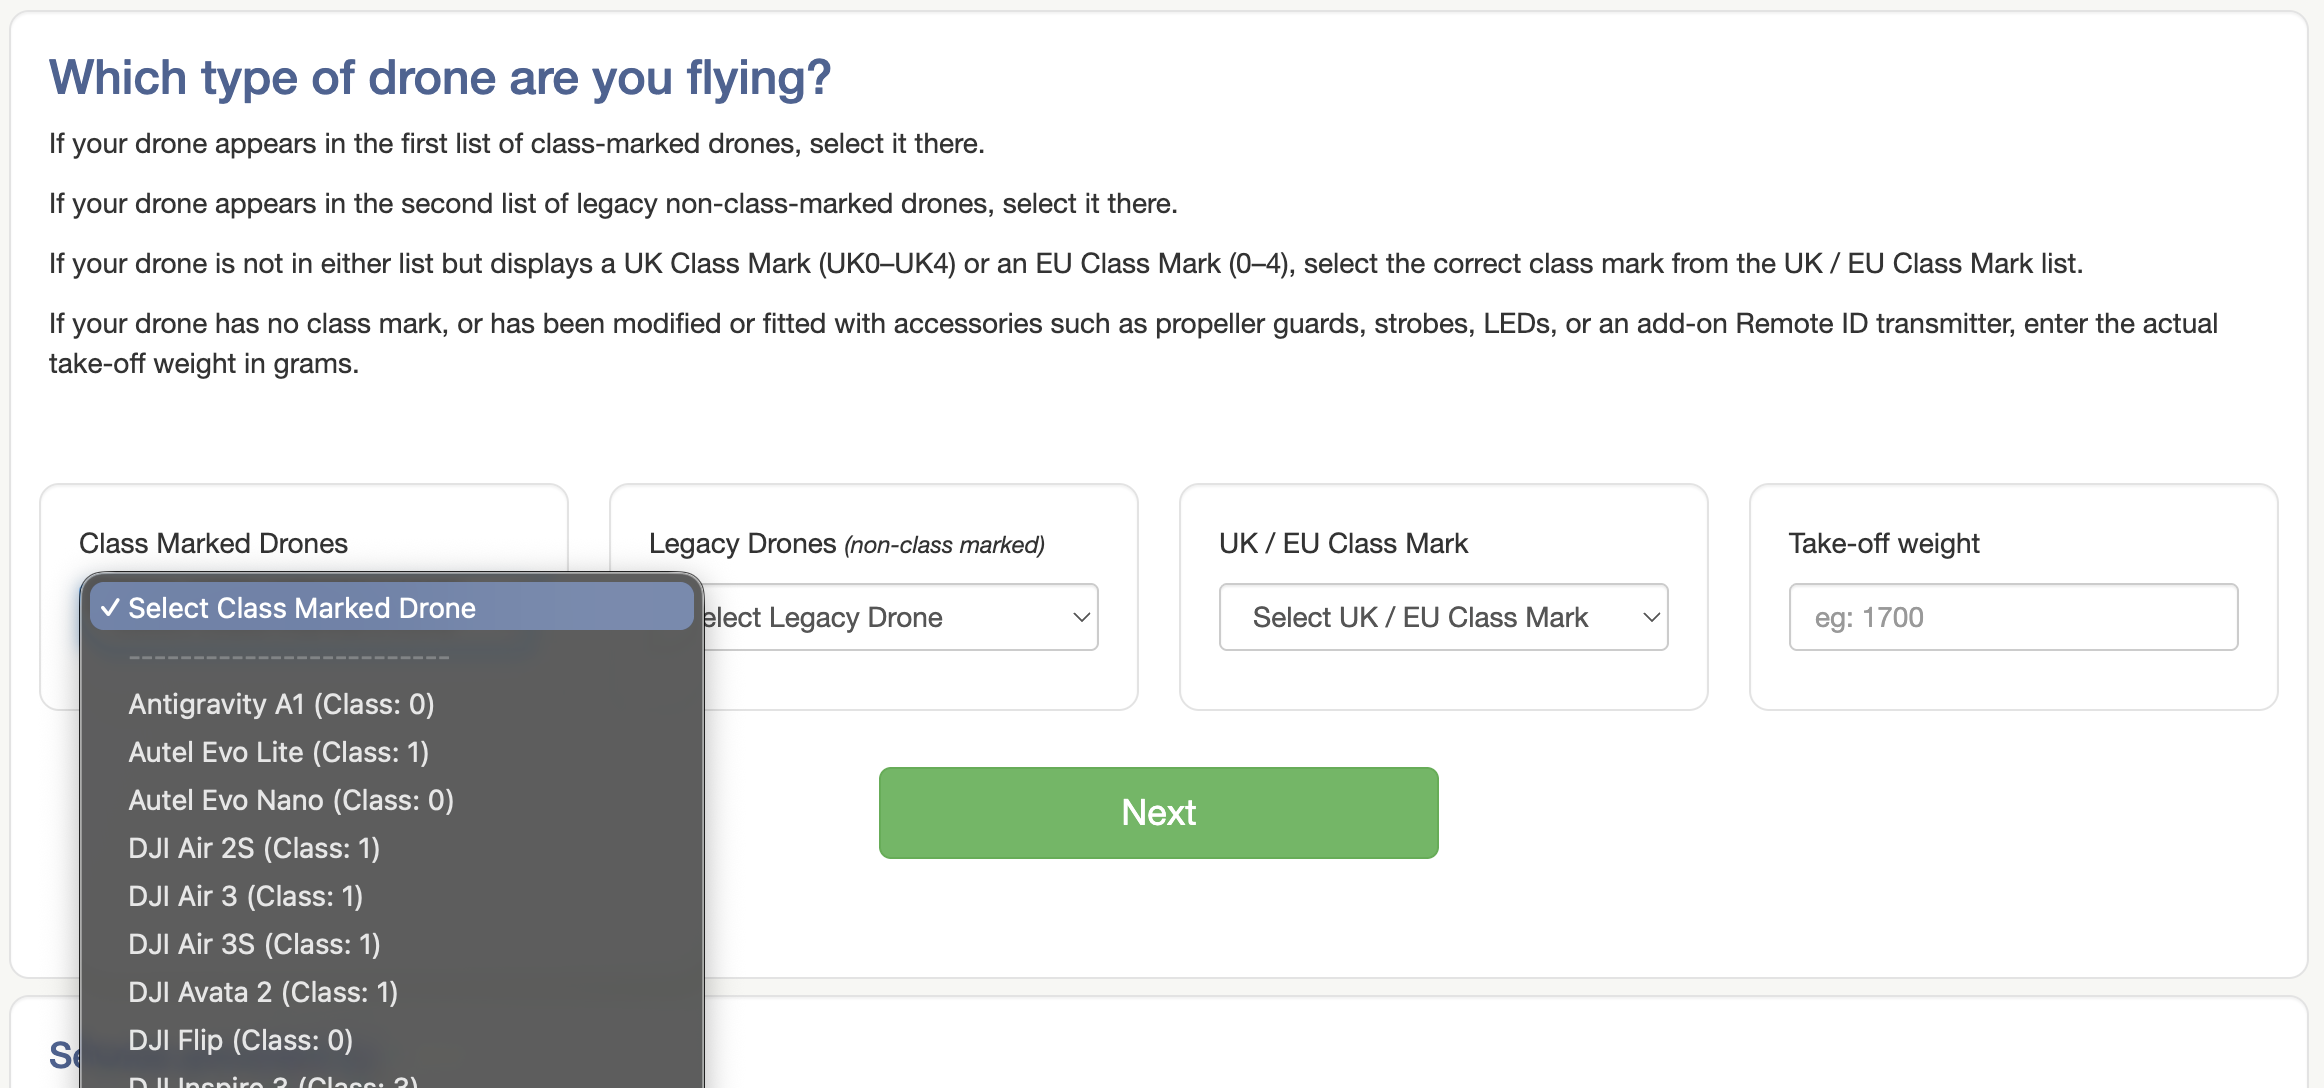Choose Autel Evo Lite (Class: 1)
This screenshot has width=2324, height=1088.
(278, 752)
